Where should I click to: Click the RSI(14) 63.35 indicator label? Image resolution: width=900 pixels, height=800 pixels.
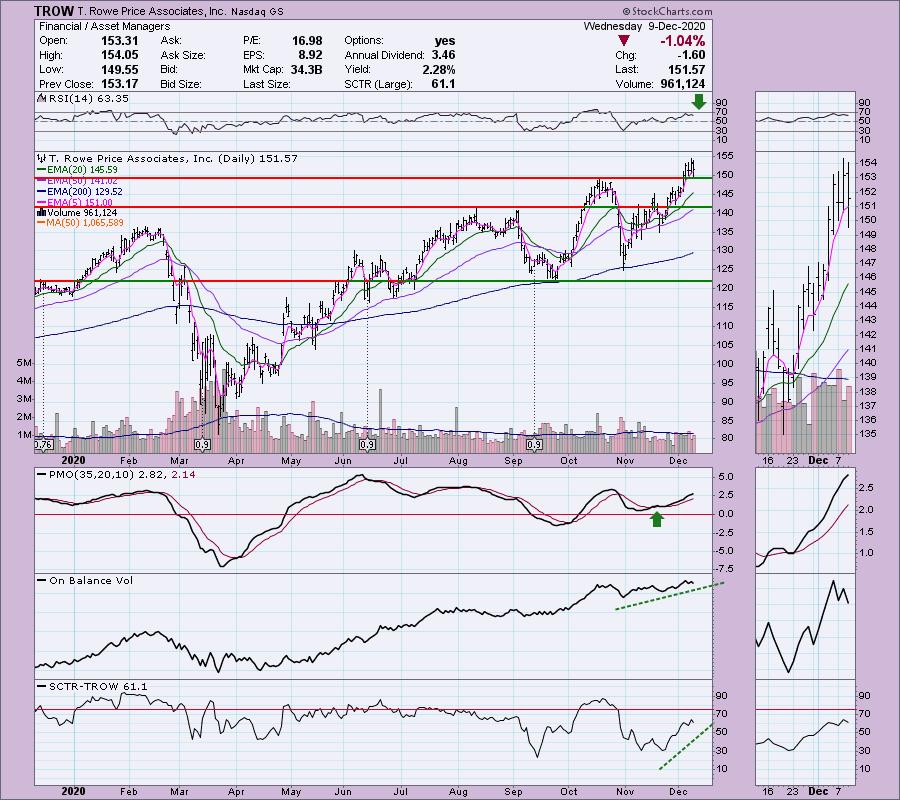pos(89,98)
